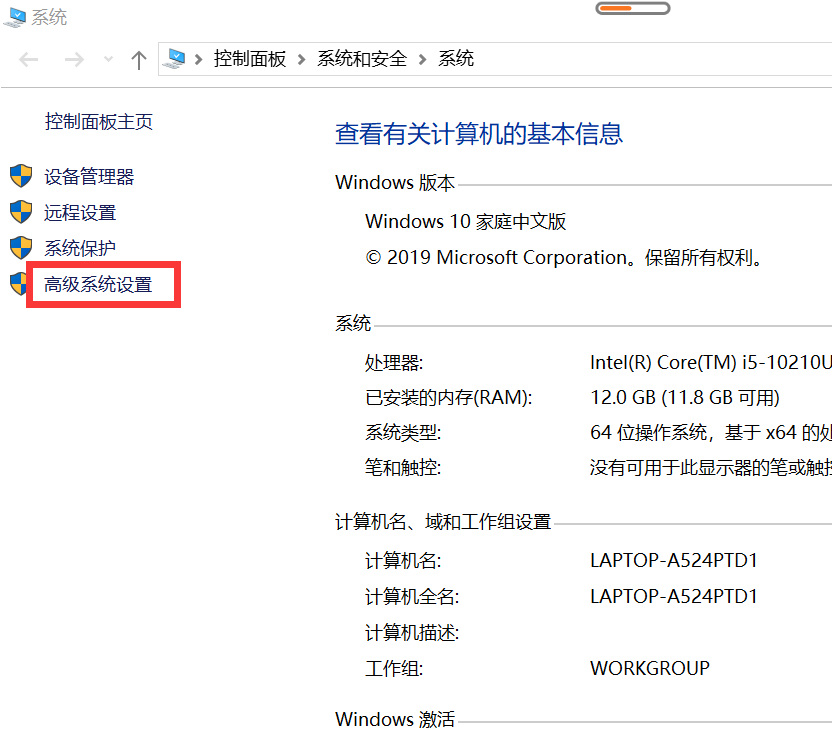Select 计算机名 value LAPTOP-A524PTD1
Screen dimensions: 832x744
pyautogui.click(x=673, y=560)
